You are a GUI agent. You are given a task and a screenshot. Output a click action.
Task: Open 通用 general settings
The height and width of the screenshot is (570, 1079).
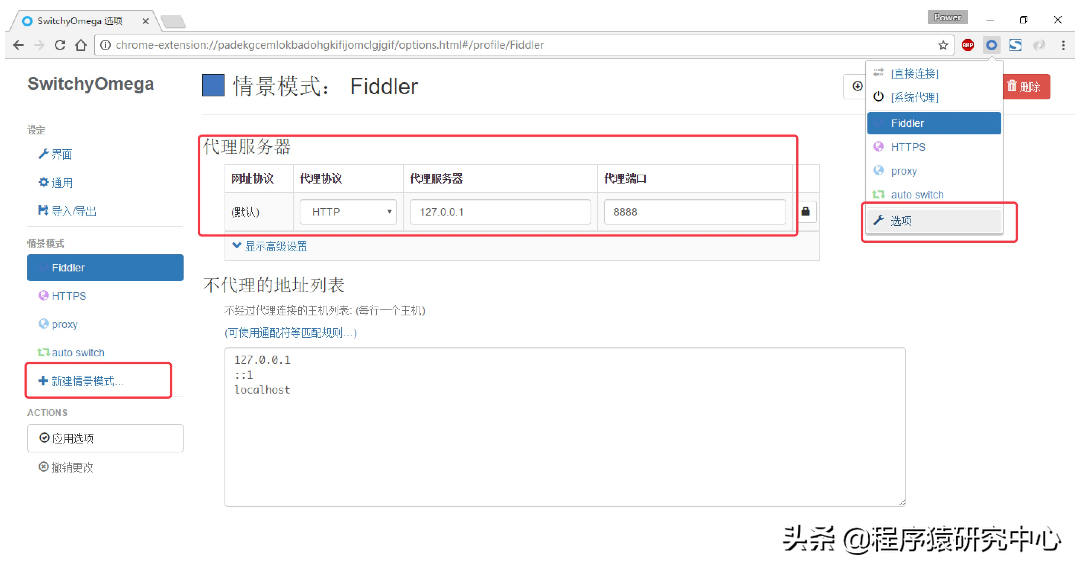tap(55, 182)
